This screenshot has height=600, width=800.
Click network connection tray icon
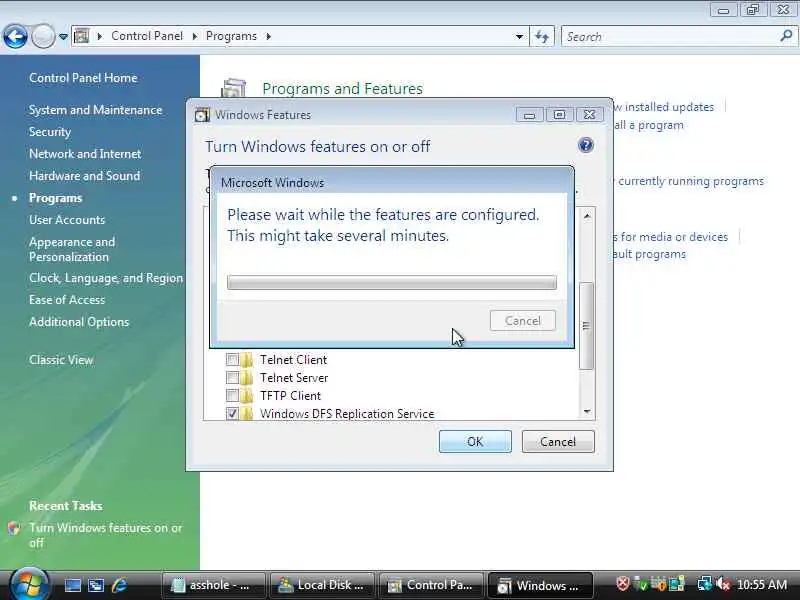click(x=705, y=584)
